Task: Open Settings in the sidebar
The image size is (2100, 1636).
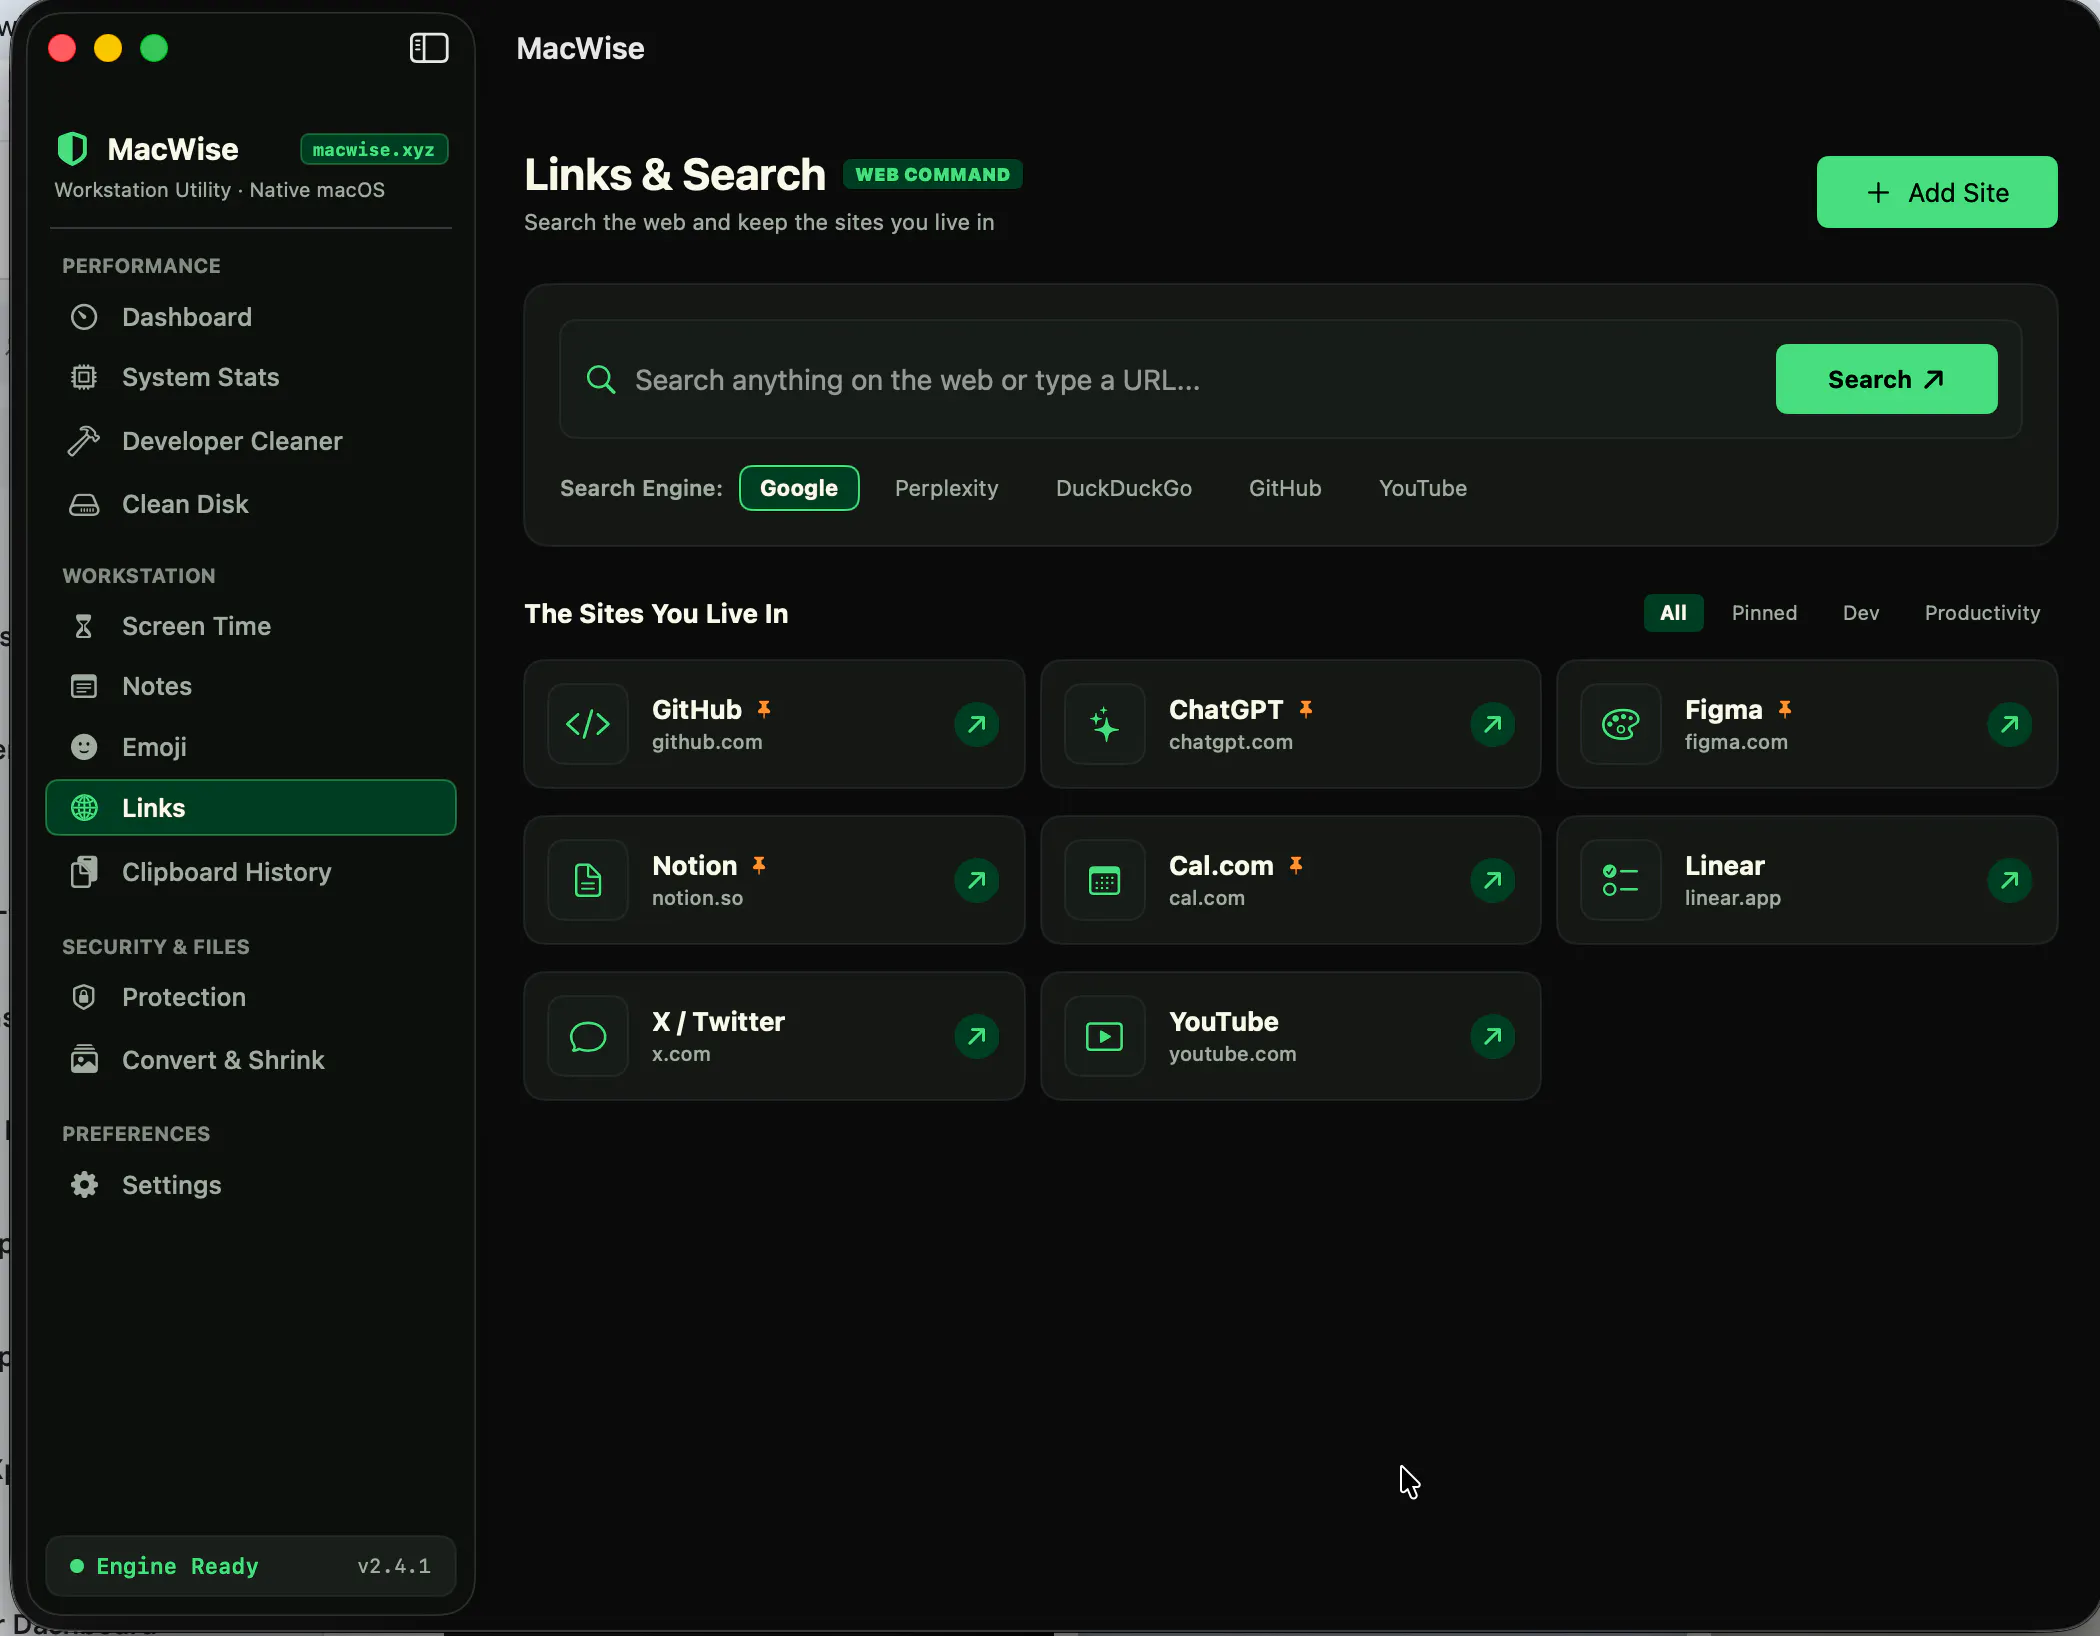Action: click(251, 1185)
